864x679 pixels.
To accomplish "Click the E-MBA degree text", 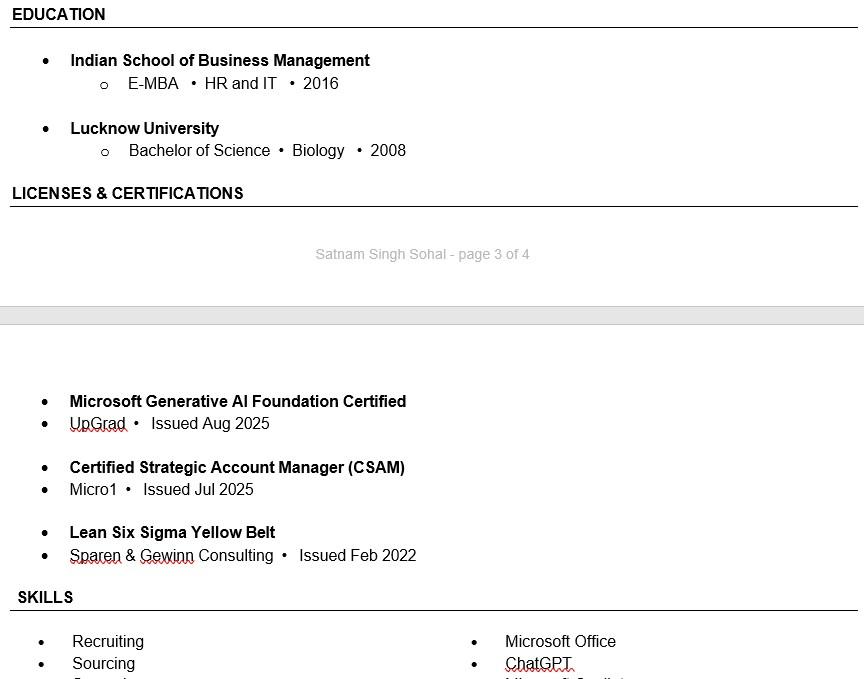I will tap(153, 84).
